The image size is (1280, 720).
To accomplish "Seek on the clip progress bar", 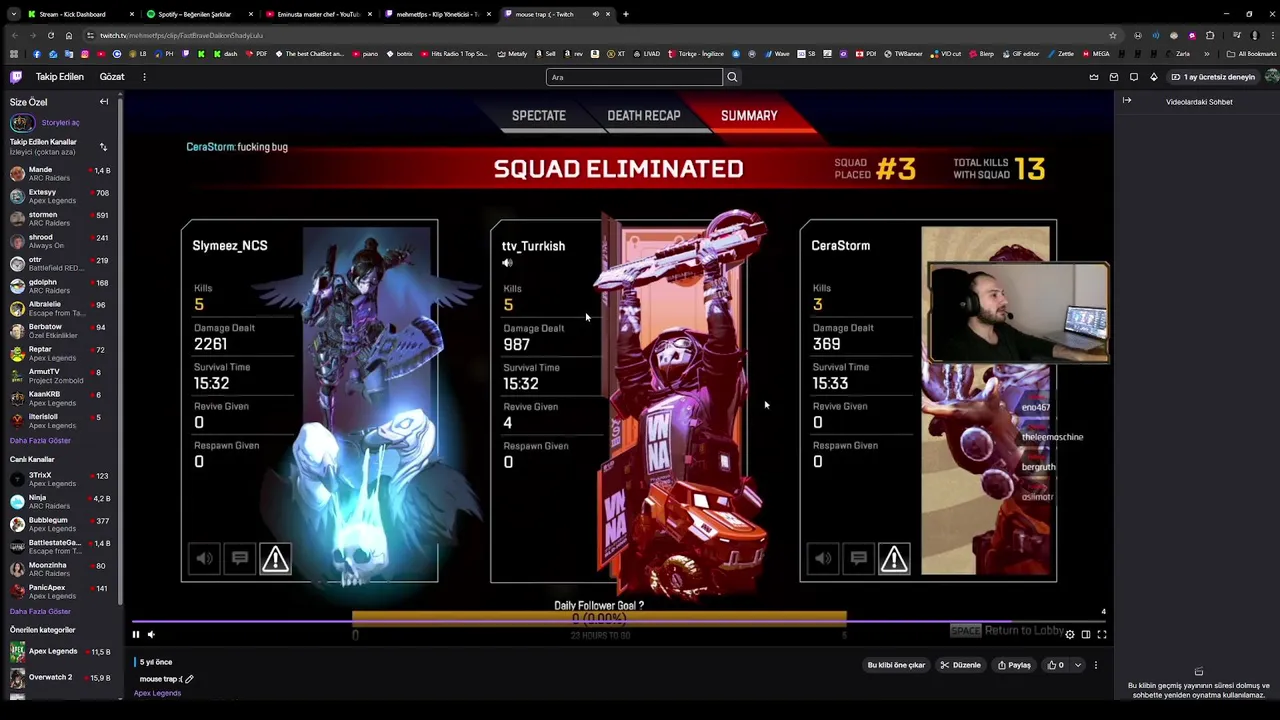I will click(x=618, y=621).
